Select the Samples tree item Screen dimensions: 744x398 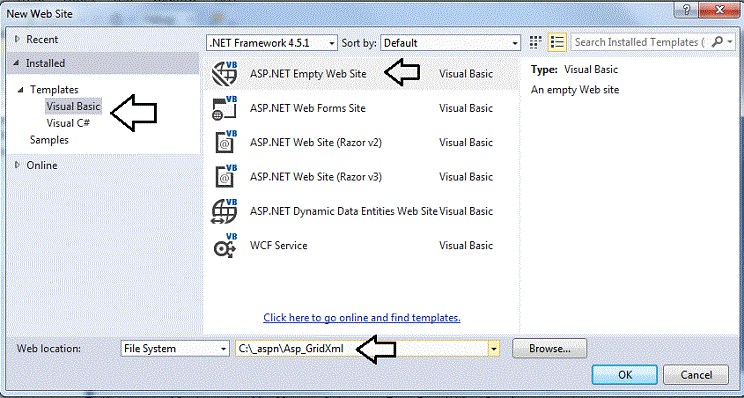pyautogui.click(x=49, y=140)
